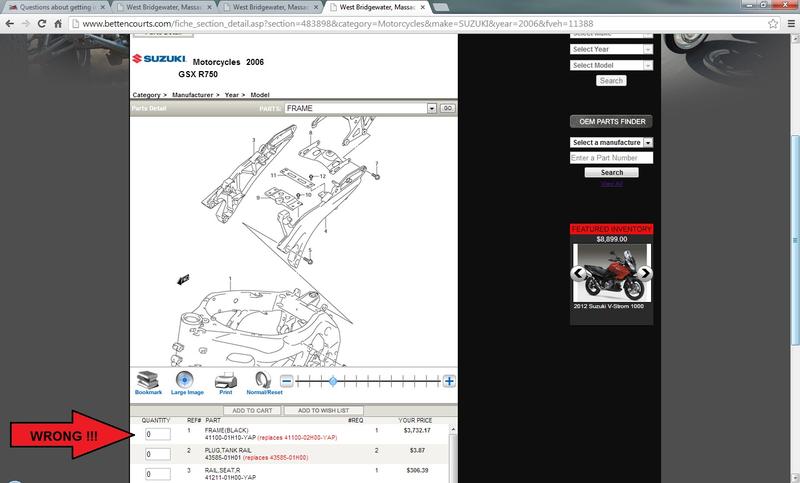This screenshot has height=483, width=800.
Task: Click the V-Strom 1000 motorcycle thumbnail
Action: point(611,273)
